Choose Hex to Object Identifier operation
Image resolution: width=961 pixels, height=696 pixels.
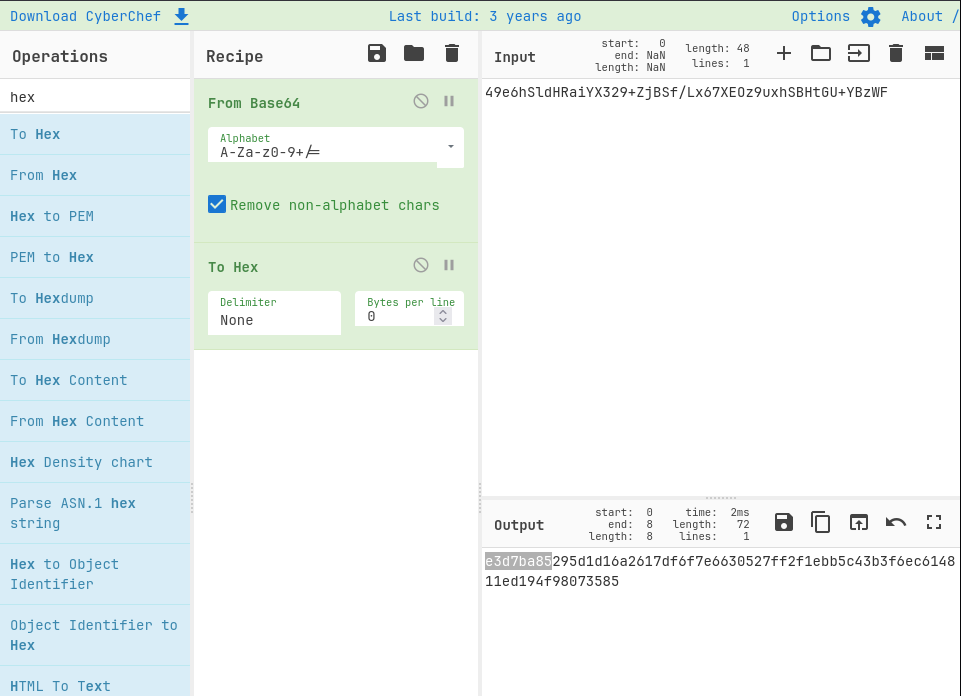(x=95, y=574)
